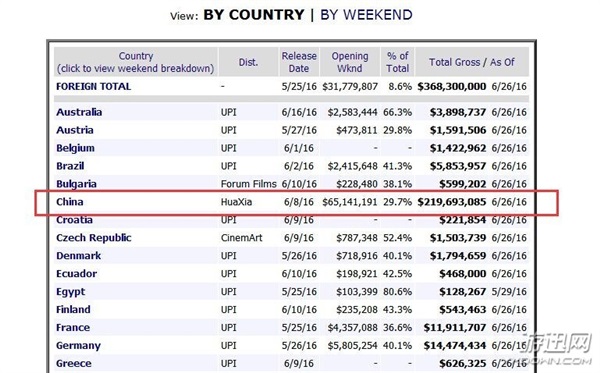Click the Release Date column header
600x373 pixels.
pos(299,62)
